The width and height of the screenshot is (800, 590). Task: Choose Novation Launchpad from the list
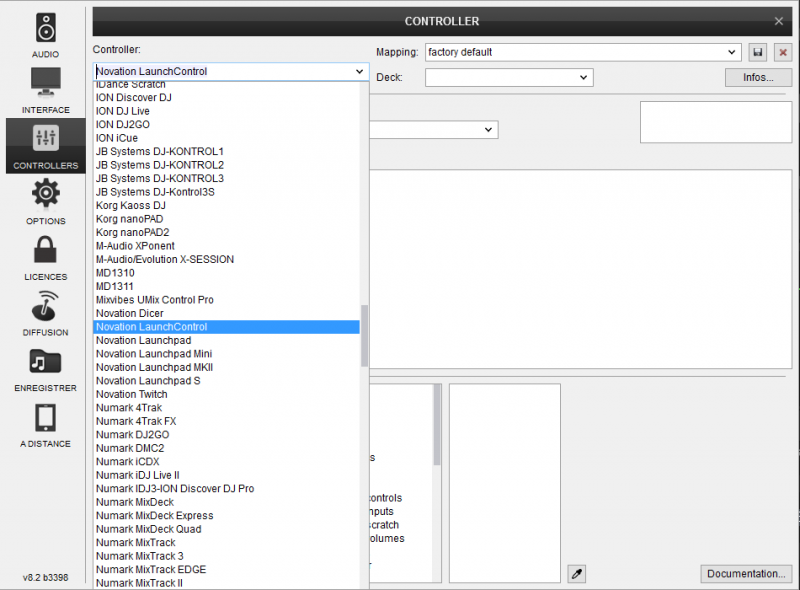tap(227, 340)
